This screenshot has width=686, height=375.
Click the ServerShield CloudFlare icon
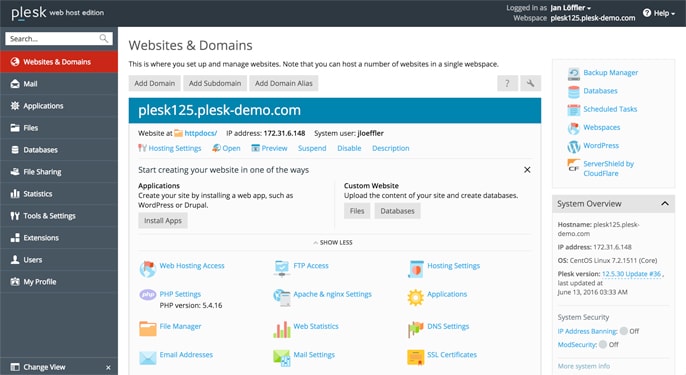(x=574, y=165)
